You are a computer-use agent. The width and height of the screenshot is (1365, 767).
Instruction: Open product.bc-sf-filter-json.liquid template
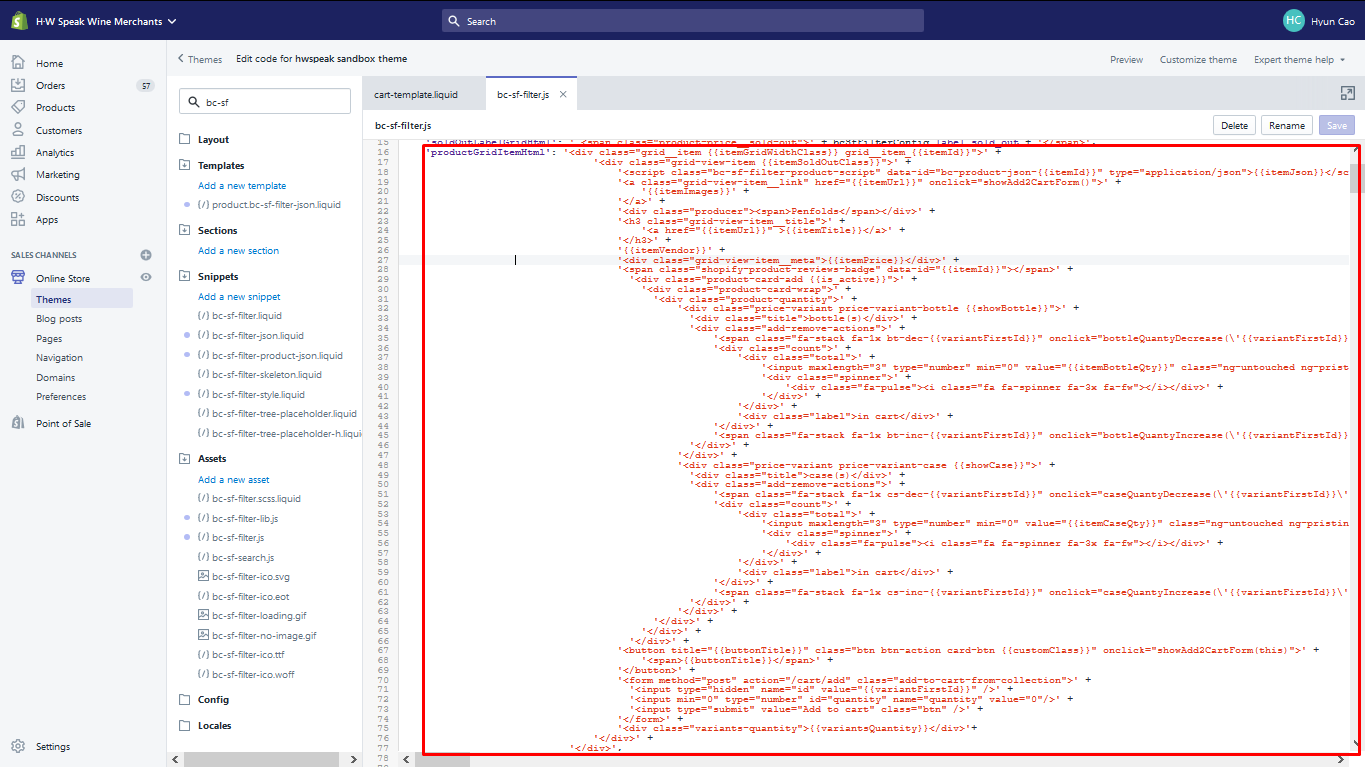coord(269,204)
